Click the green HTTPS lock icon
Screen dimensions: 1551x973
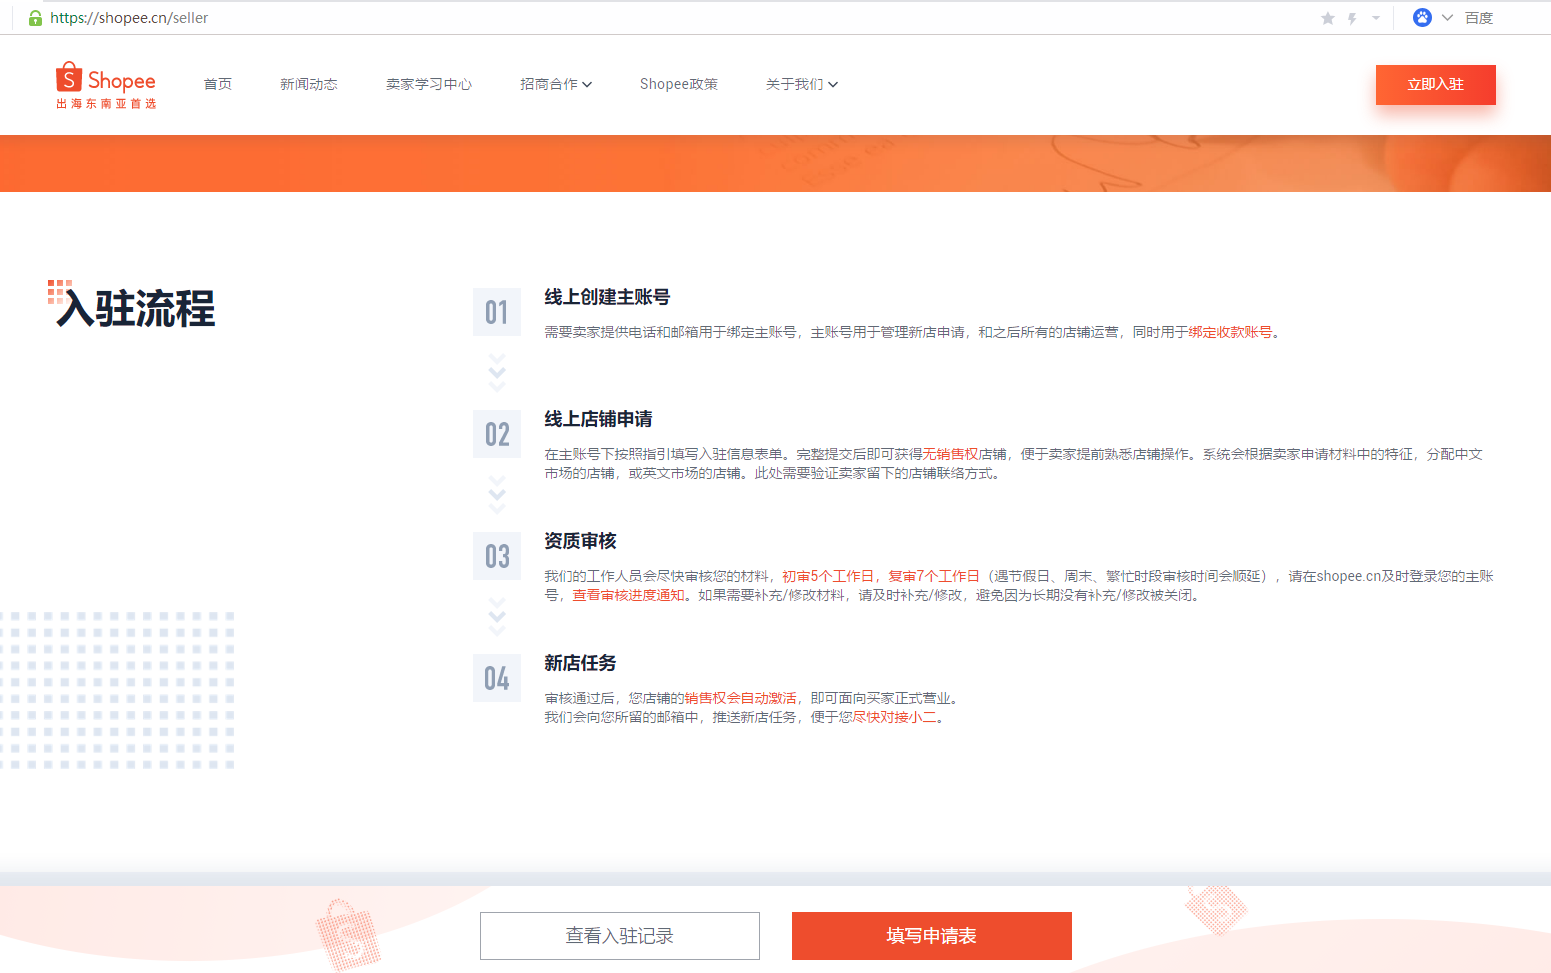pos(33,17)
